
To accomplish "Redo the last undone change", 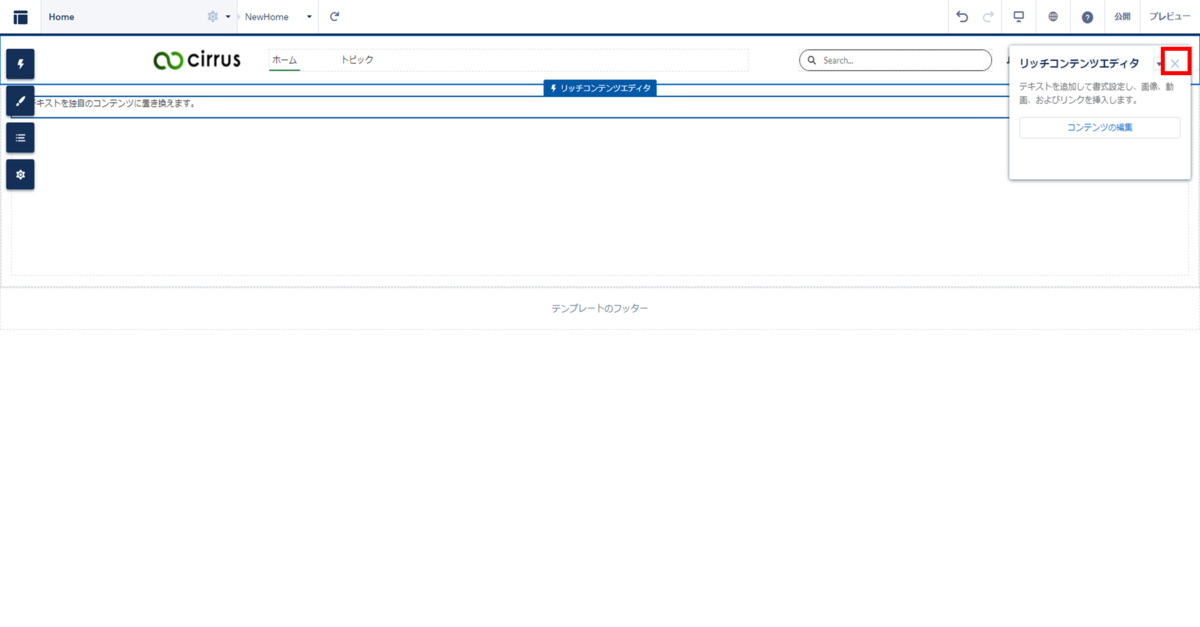I will click(989, 17).
